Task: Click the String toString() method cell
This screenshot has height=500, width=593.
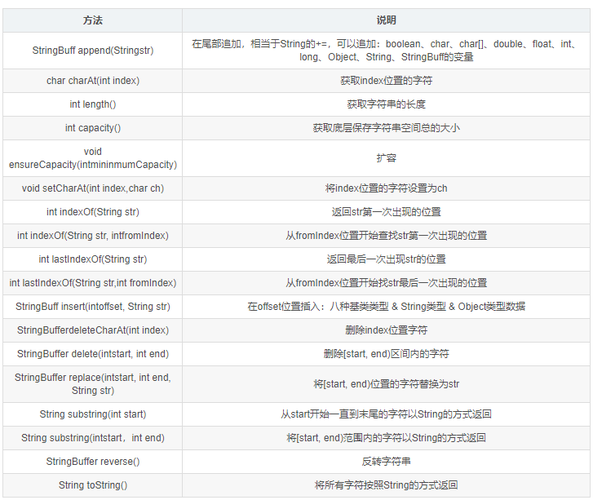Action: click(93, 485)
